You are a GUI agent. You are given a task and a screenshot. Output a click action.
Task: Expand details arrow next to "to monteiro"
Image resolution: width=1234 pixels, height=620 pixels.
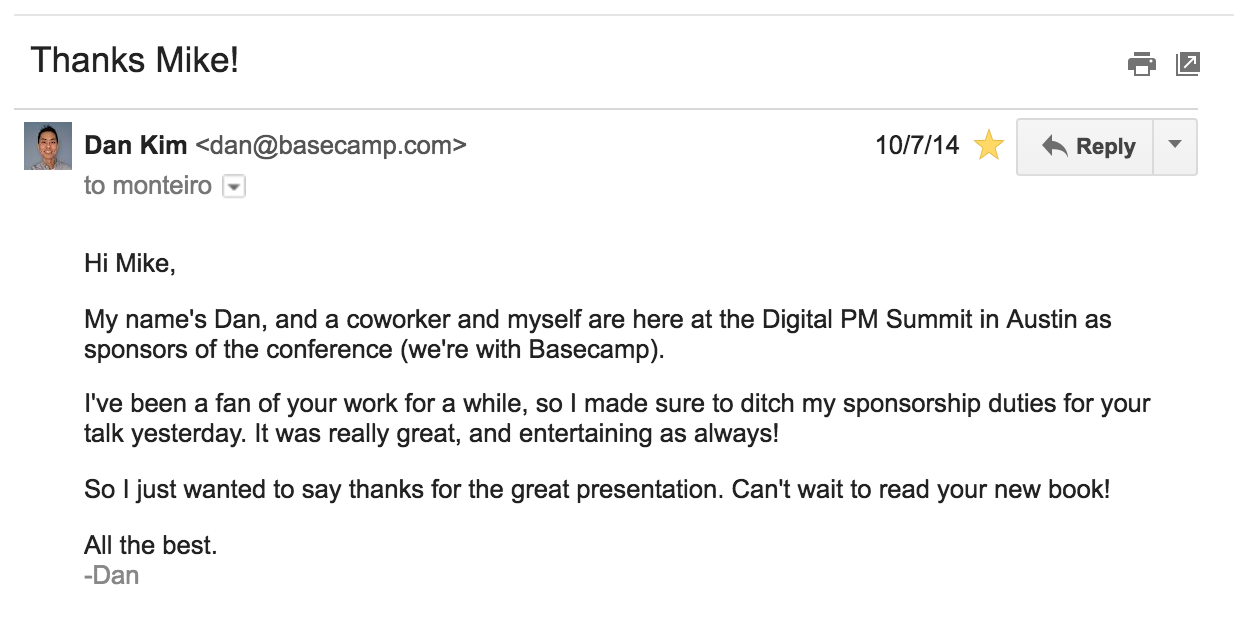233,186
